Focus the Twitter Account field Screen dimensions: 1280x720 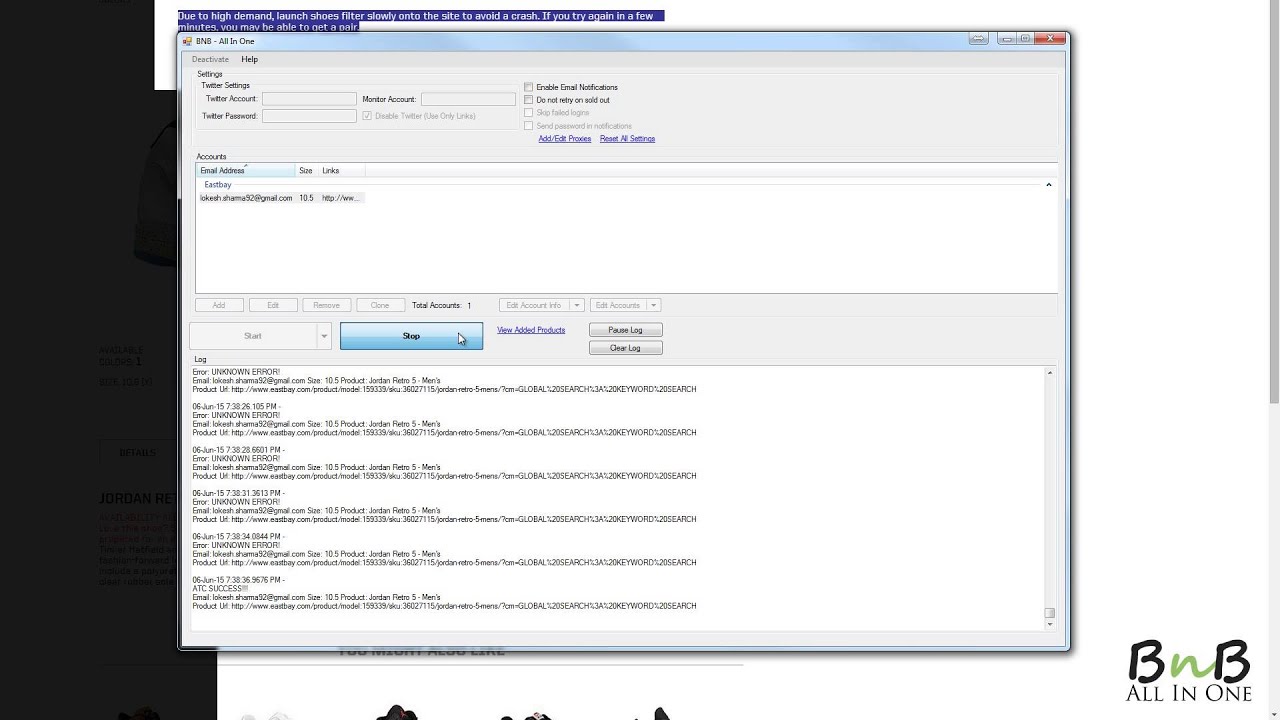point(309,99)
